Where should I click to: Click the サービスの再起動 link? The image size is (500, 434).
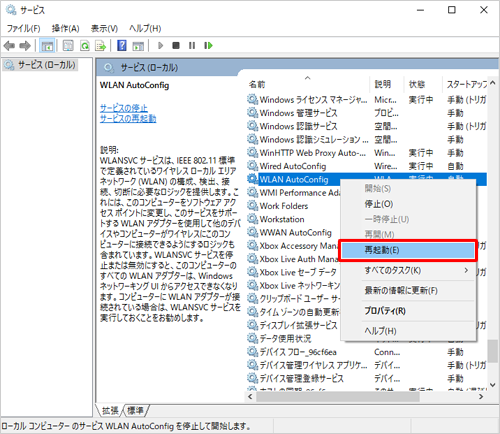128,118
